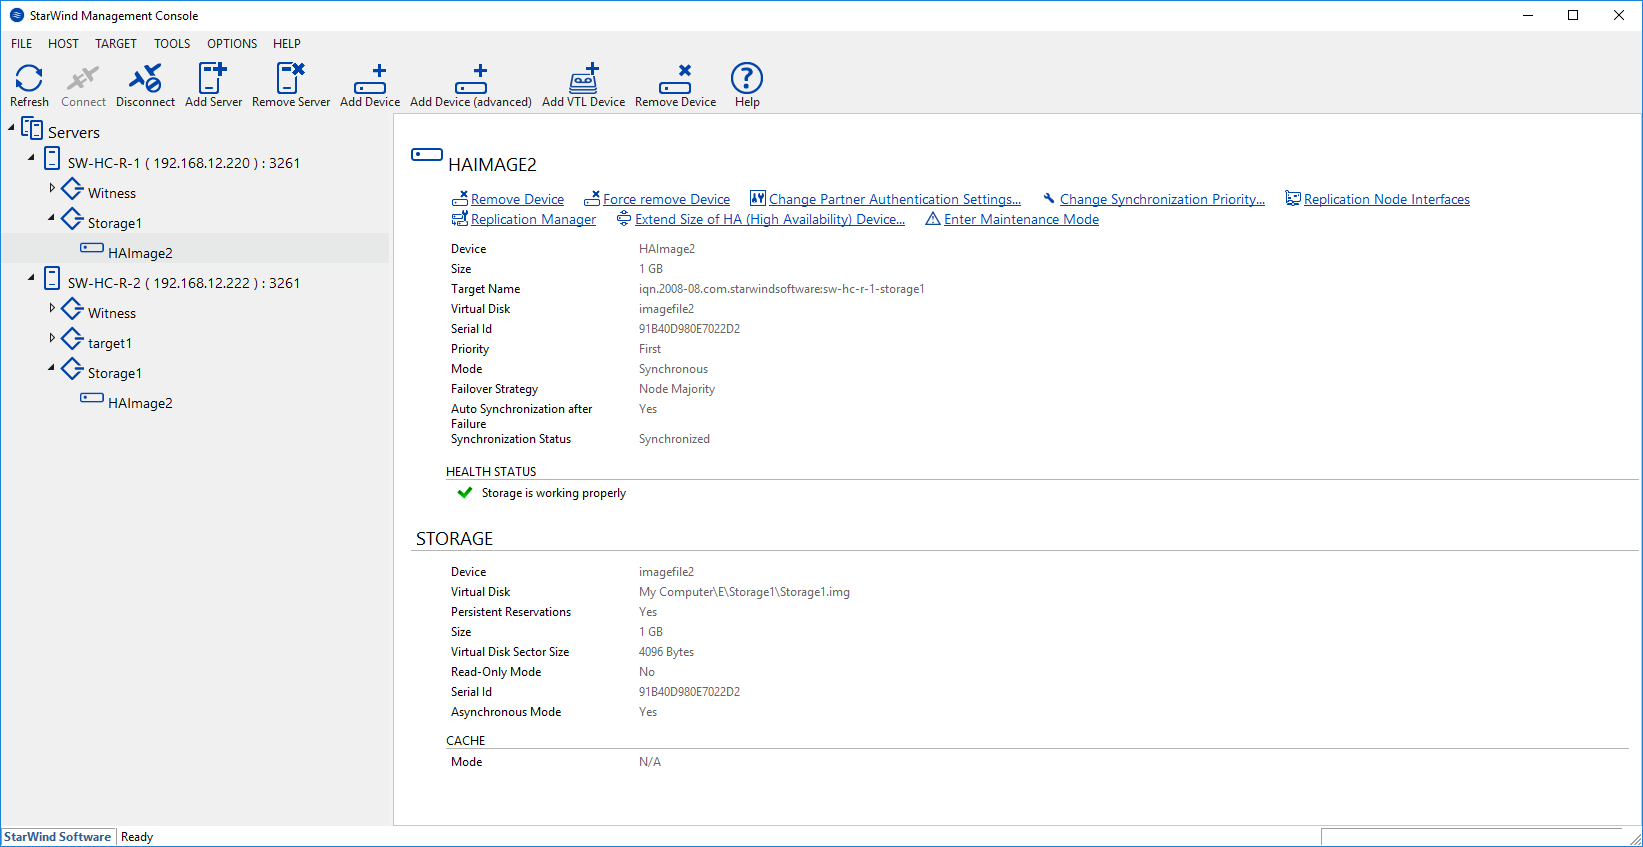The width and height of the screenshot is (1643, 847).
Task: Open Change Partner Authentication Settings link
Action: pyautogui.click(x=895, y=200)
